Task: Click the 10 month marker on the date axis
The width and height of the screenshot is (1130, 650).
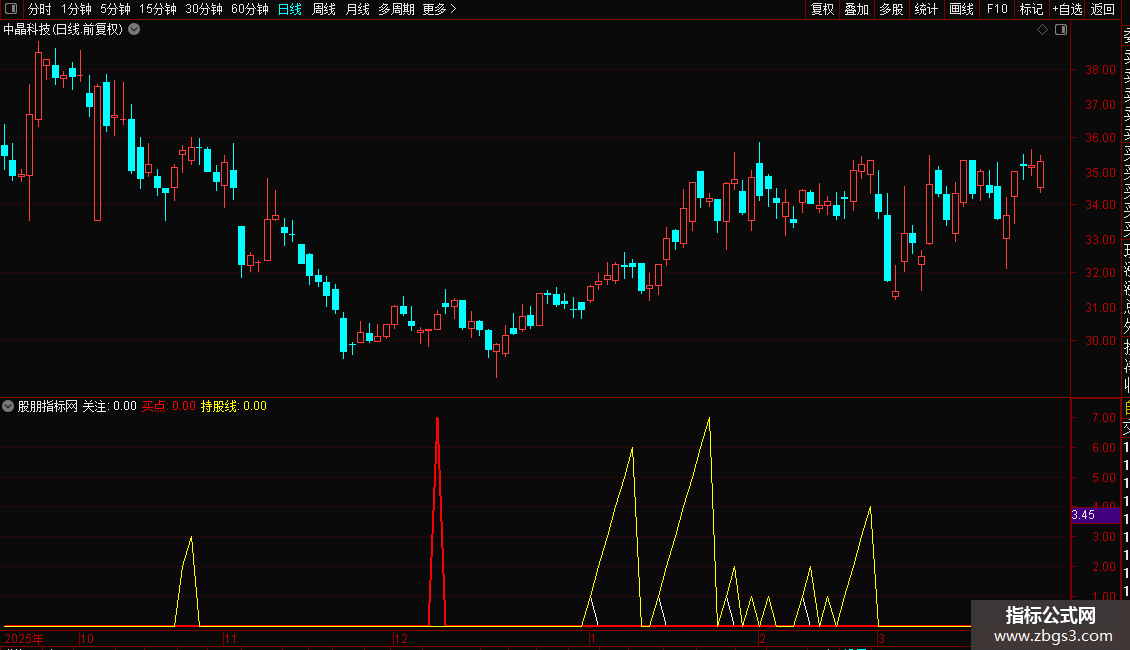Action: (87, 638)
